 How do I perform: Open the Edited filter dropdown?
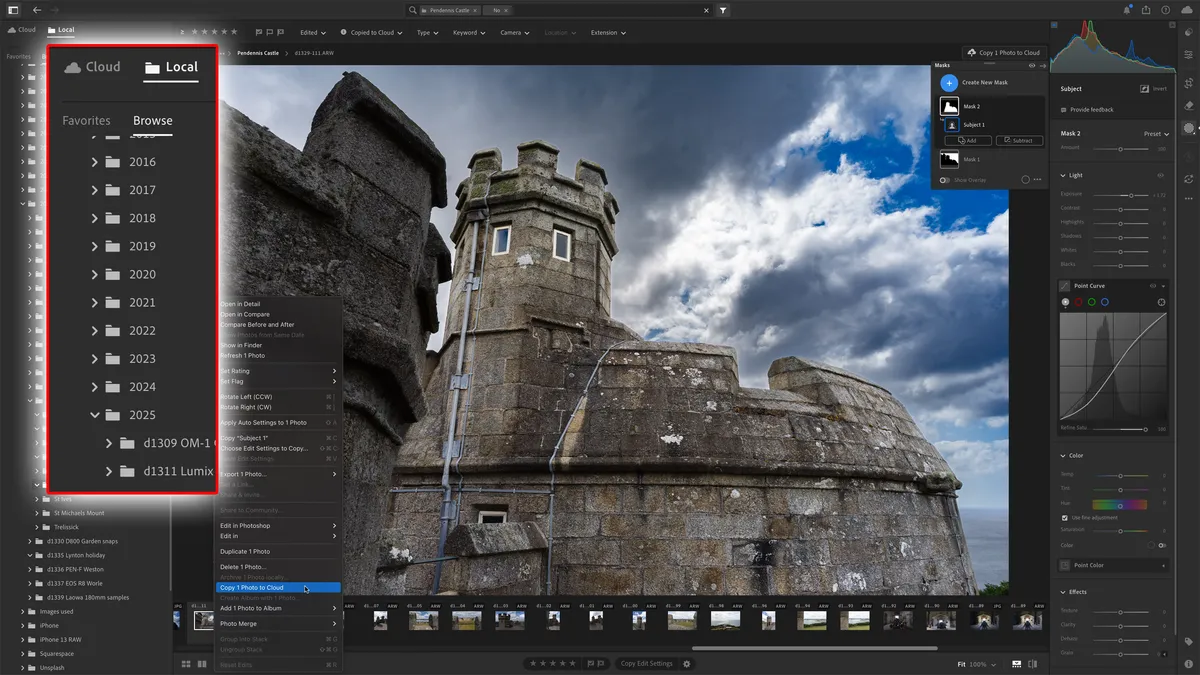312,32
